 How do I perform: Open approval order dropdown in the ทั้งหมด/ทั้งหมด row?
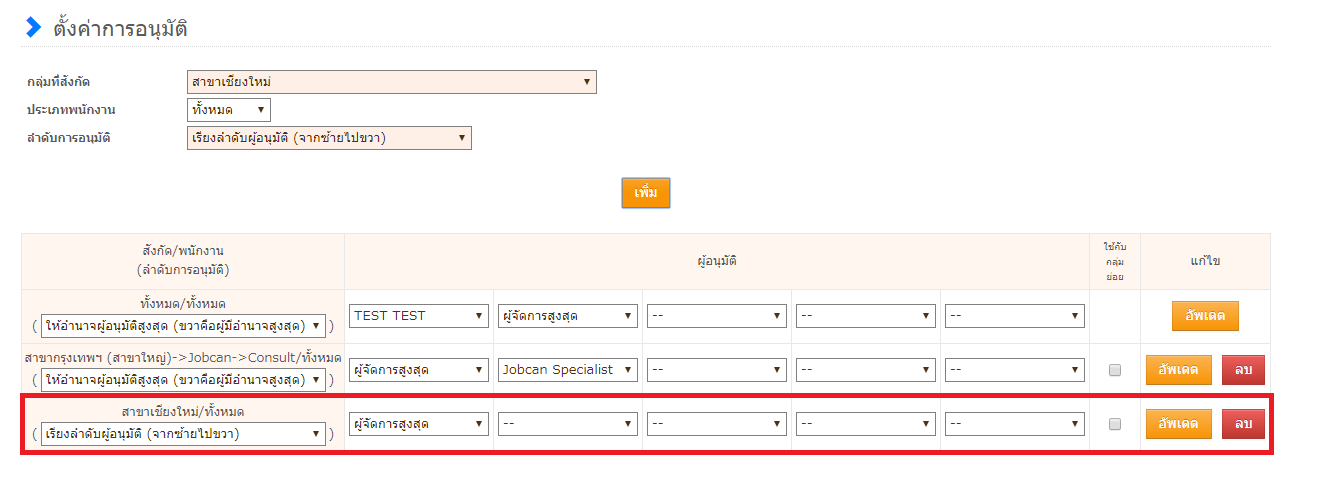point(183,326)
